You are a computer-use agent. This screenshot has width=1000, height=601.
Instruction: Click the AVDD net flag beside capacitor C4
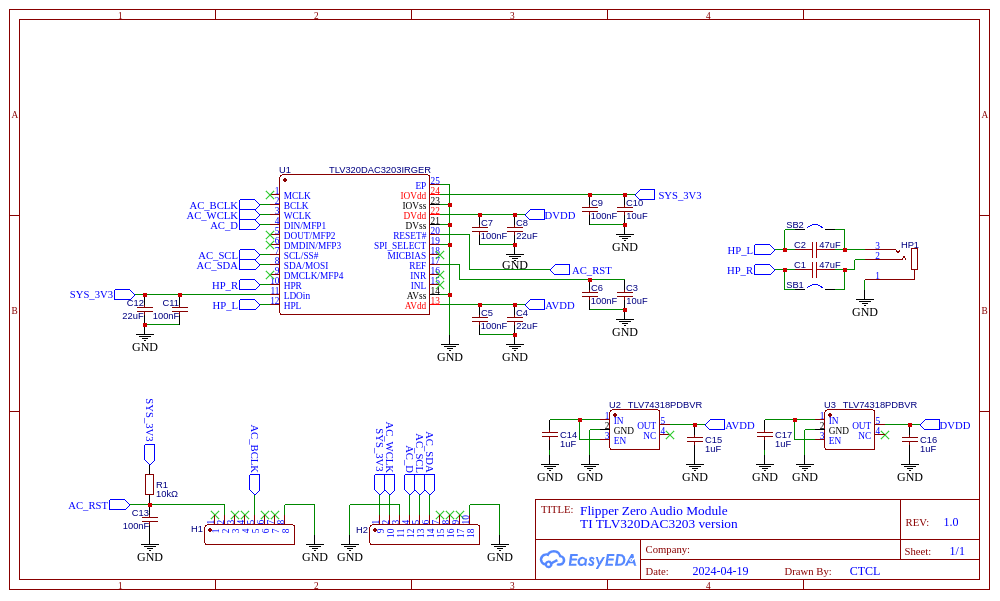pyautogui.click(x=534, y=304)
